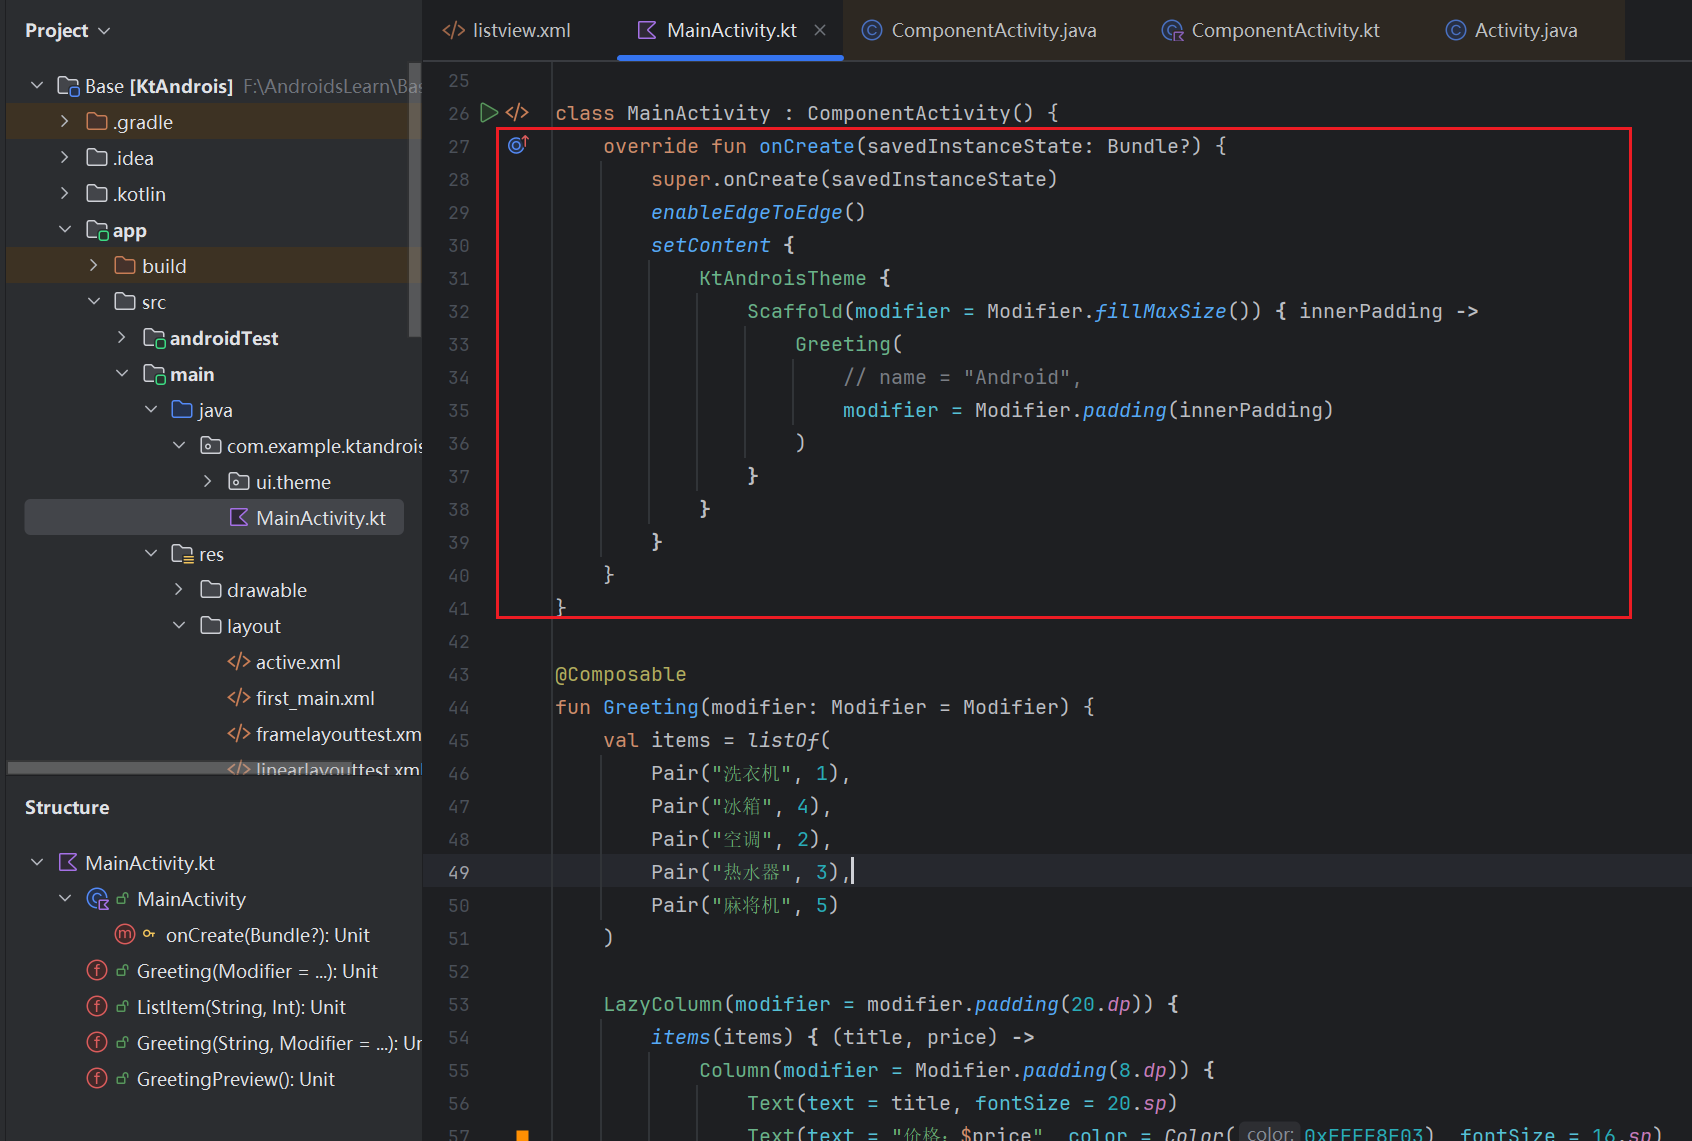Expand the .gradle folder
The height and width of the screenshot is (1141, 1692).
pos(65,122)
